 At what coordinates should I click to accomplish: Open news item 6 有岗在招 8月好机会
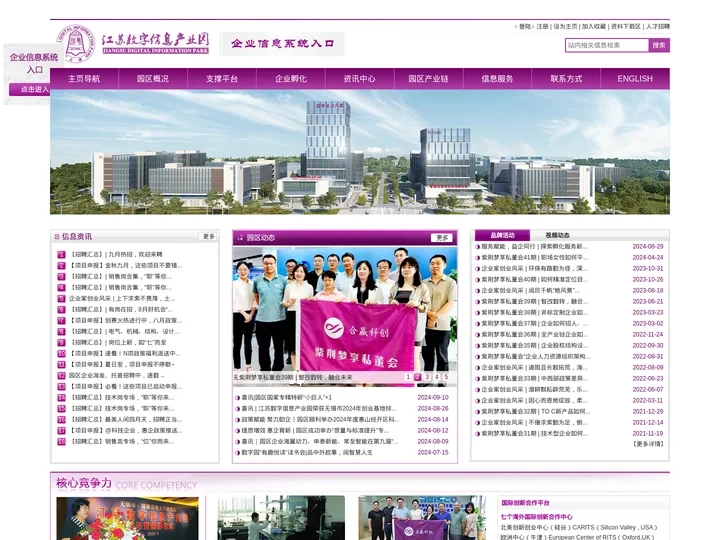tap(121, 309)
